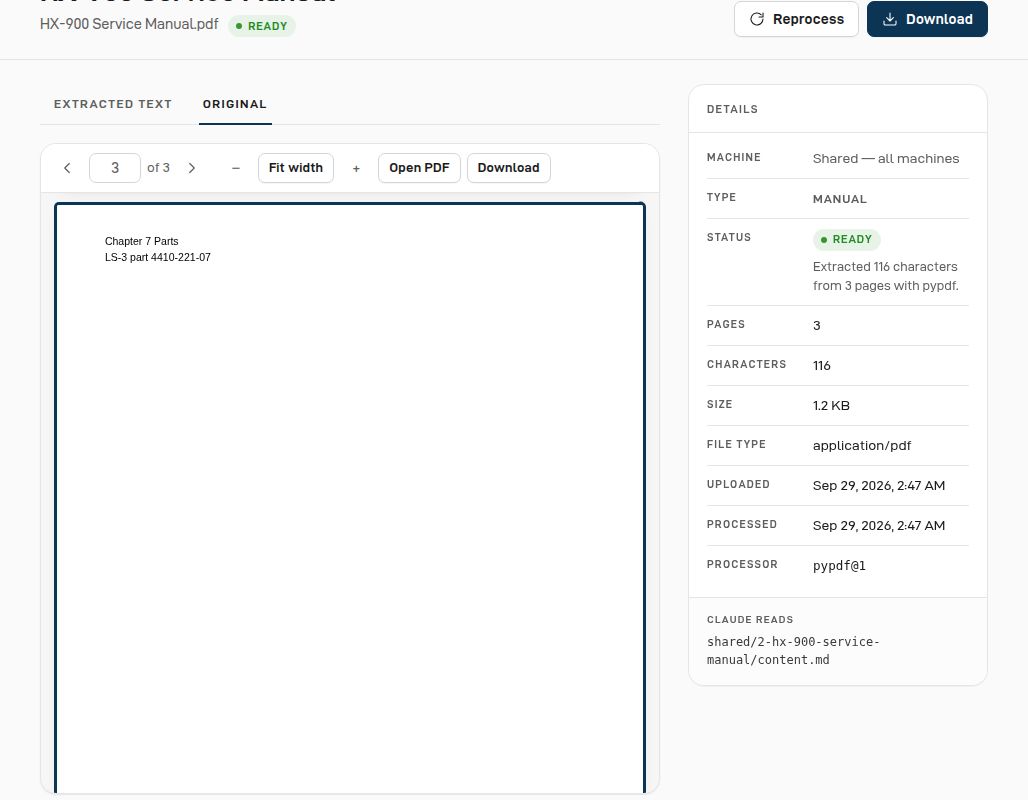
Task: Click the 'Chapter 7 Parts' text in the PDF
Action: pyautogui.click(x=142, y=241)
